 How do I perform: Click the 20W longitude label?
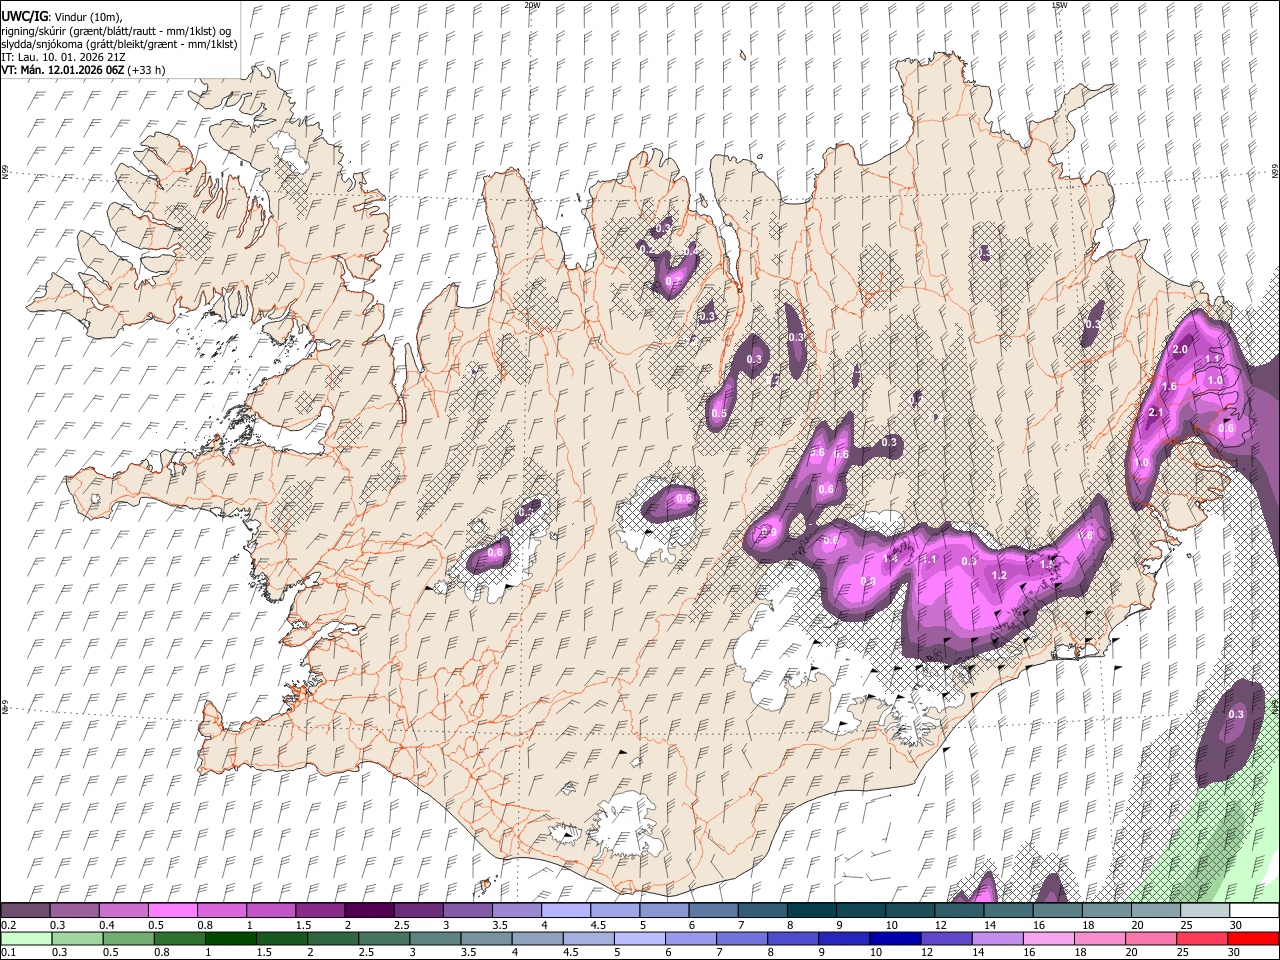(532, 5)
